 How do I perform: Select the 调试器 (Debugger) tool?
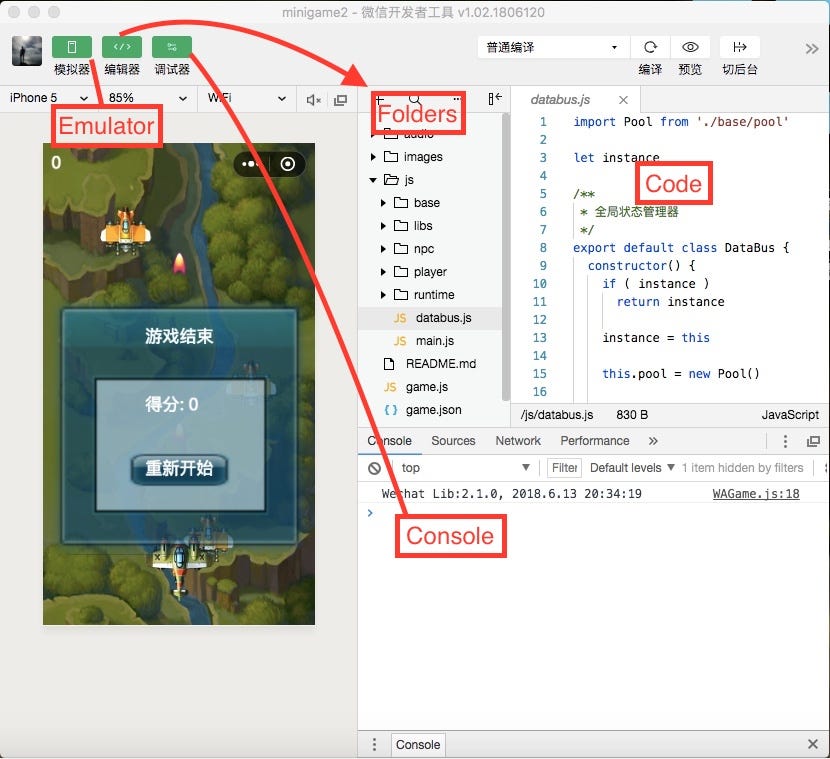coord(170,47)
